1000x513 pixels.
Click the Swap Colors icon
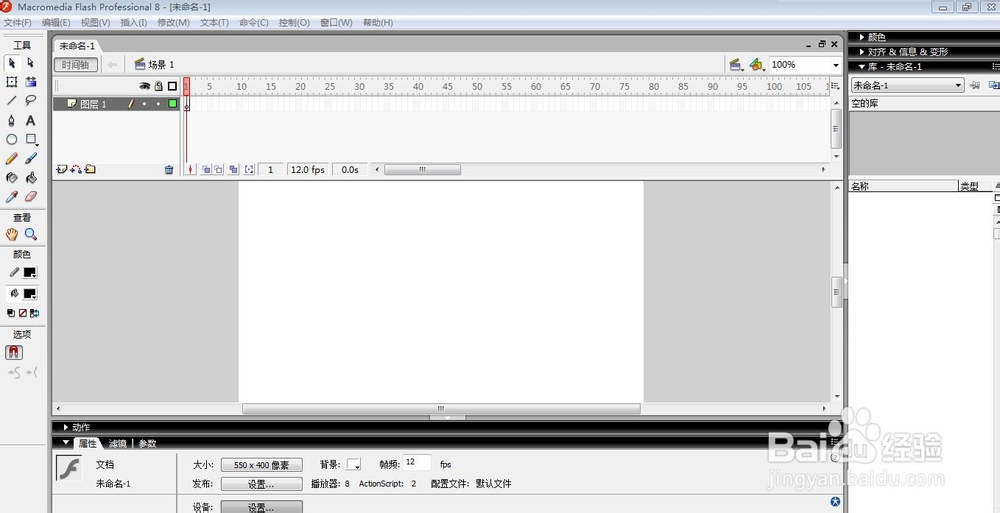(34, 313)
